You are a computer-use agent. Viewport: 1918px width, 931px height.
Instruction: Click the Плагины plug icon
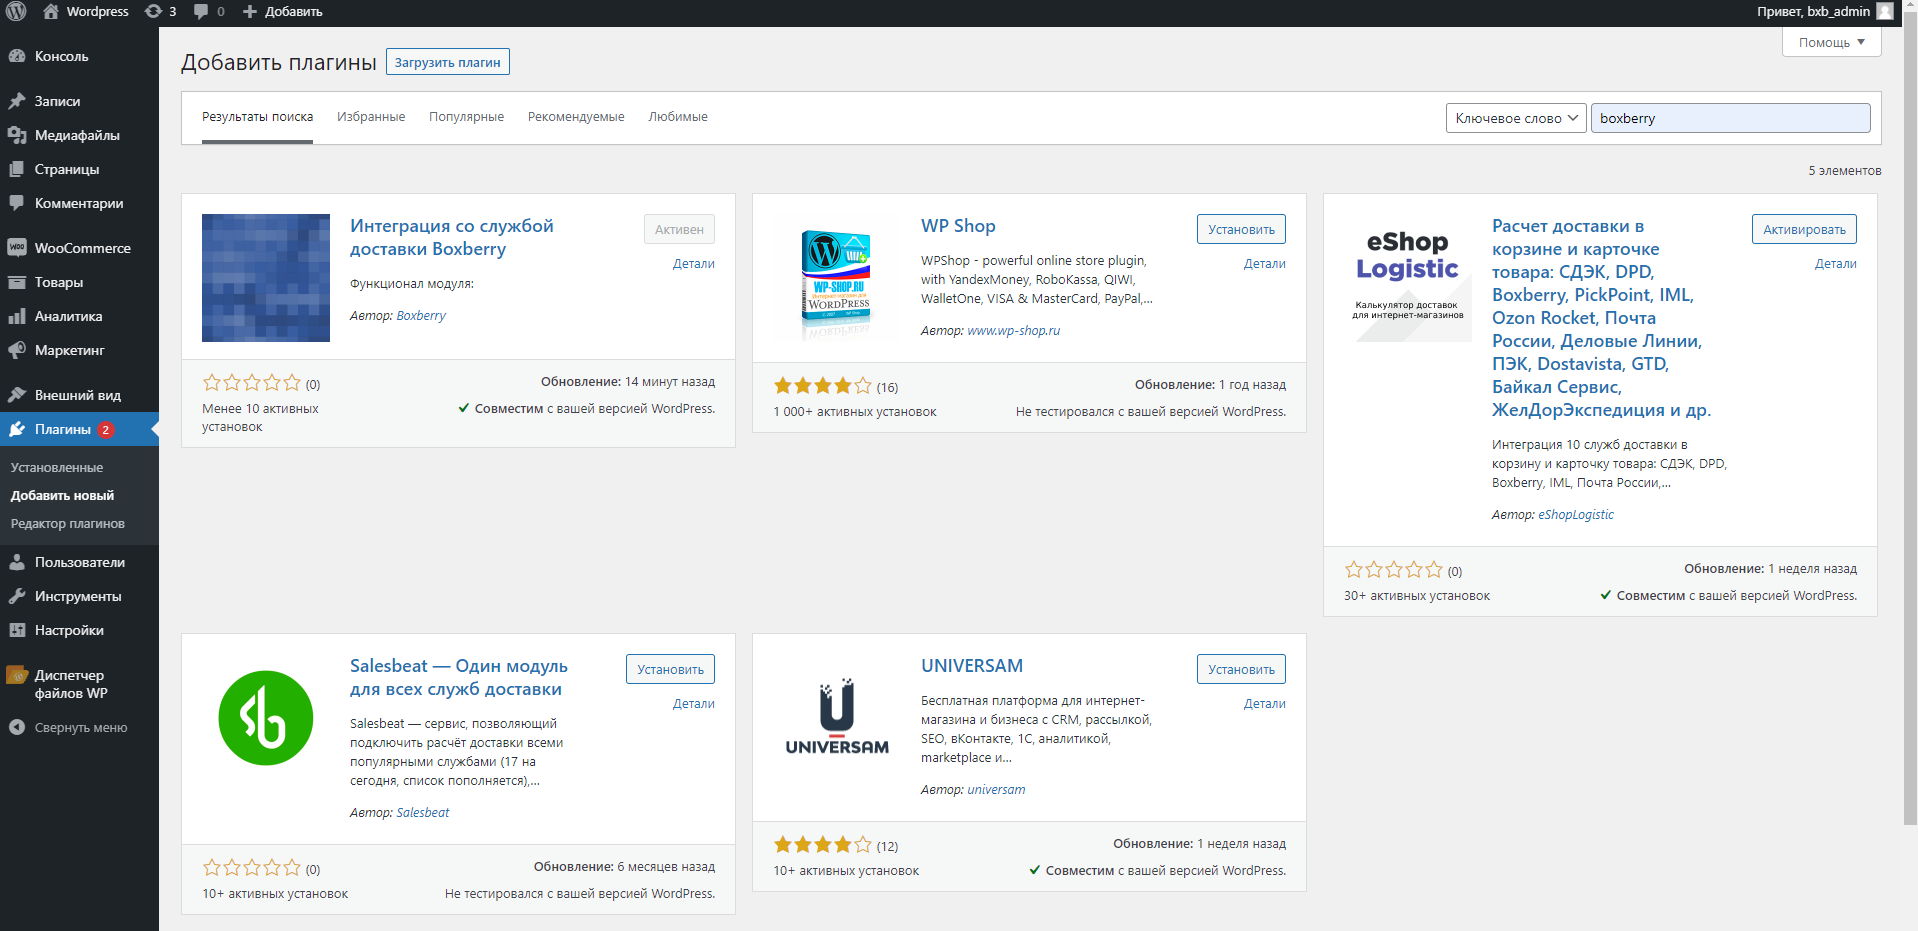(x=17, y=429)
